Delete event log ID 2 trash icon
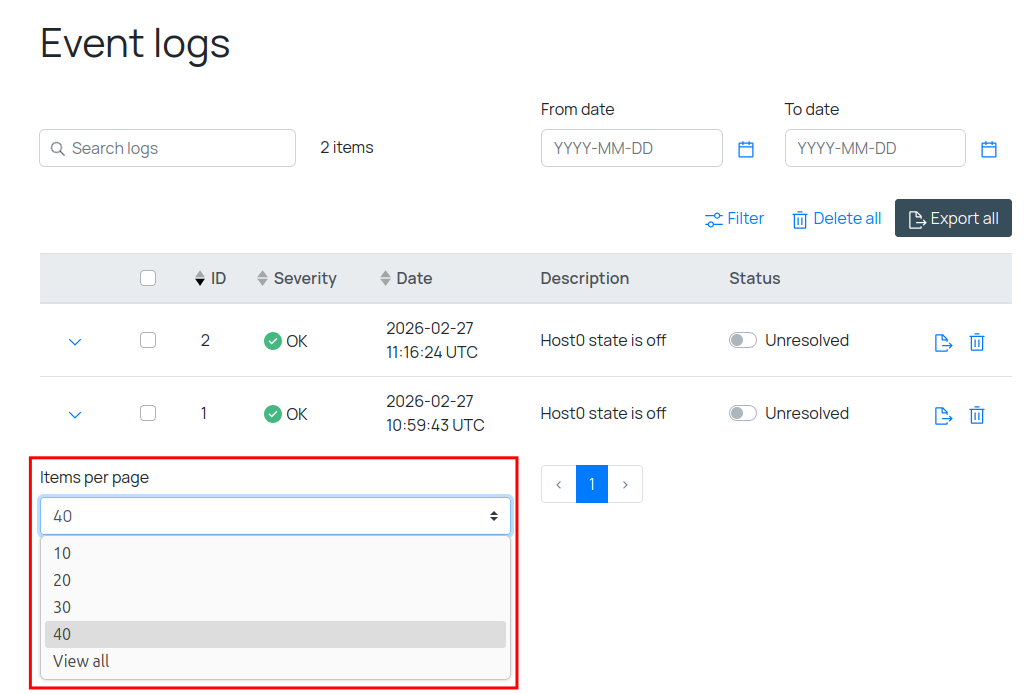 977,342
